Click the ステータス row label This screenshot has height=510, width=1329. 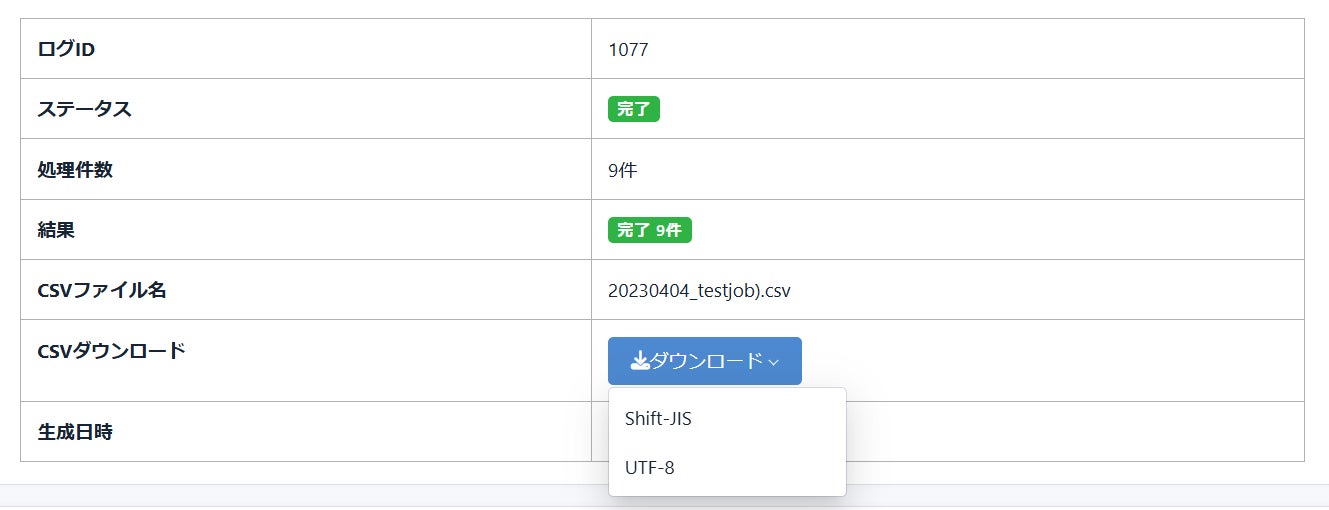(84, 109)
